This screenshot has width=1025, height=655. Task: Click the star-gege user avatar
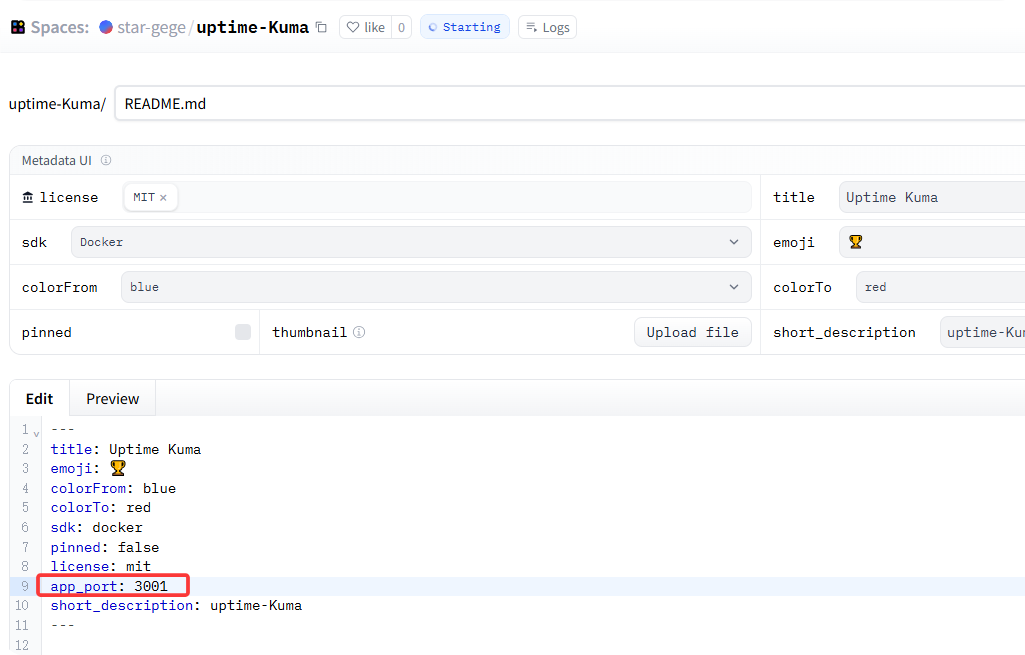106,27
